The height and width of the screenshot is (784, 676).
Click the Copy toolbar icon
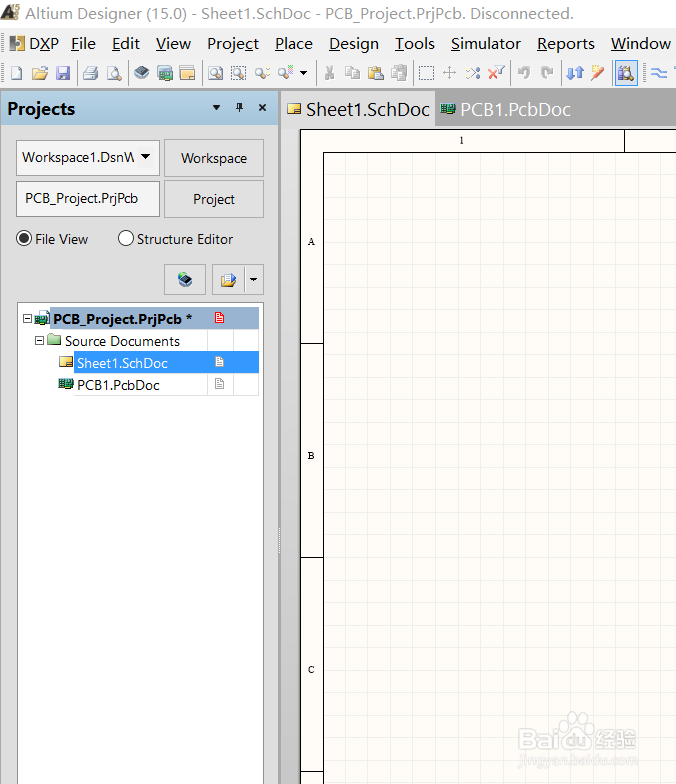352,74
